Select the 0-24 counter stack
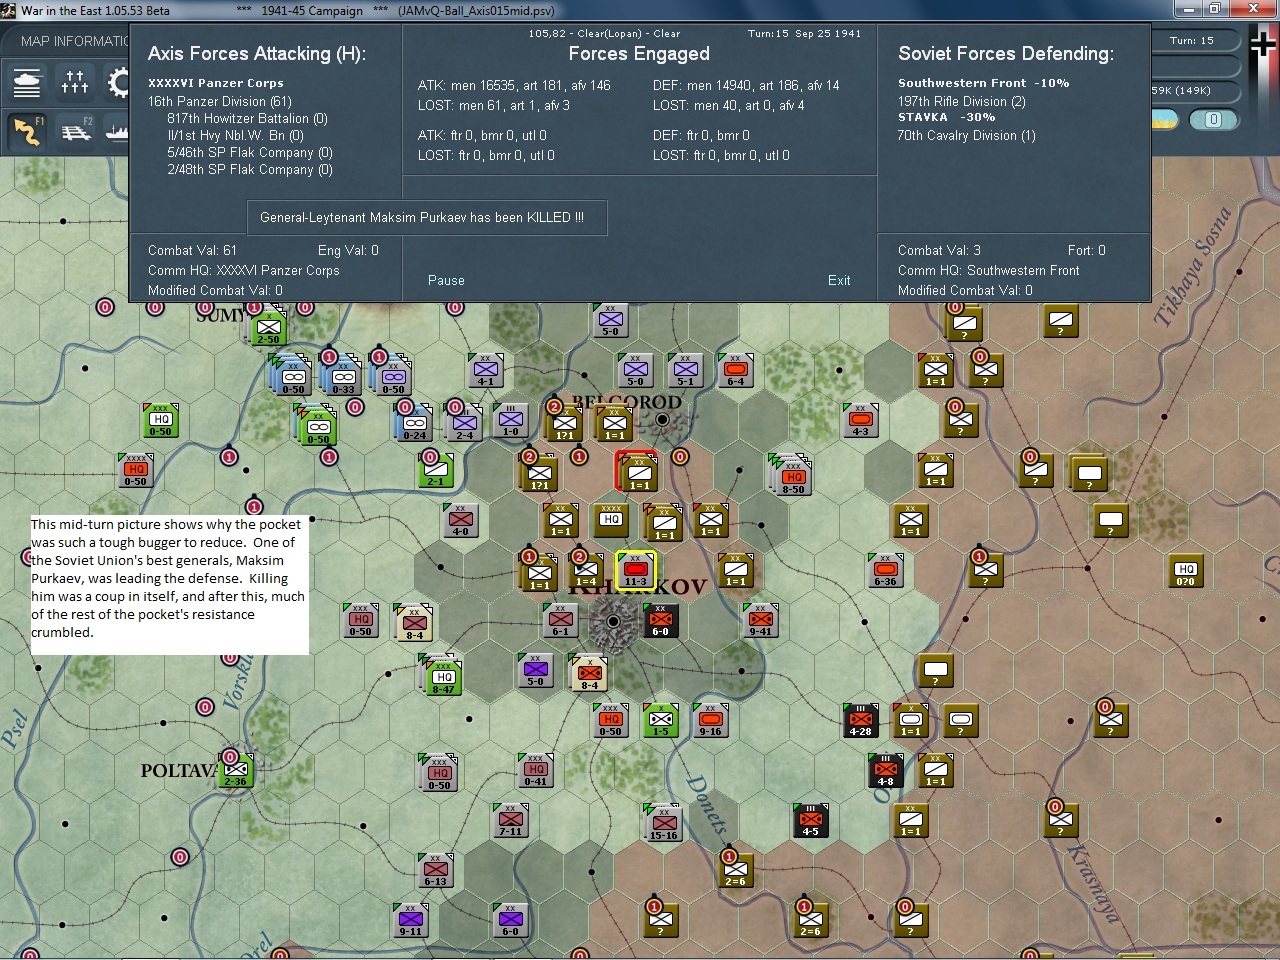Screen dimensions: 1280x960 point(414,424)
